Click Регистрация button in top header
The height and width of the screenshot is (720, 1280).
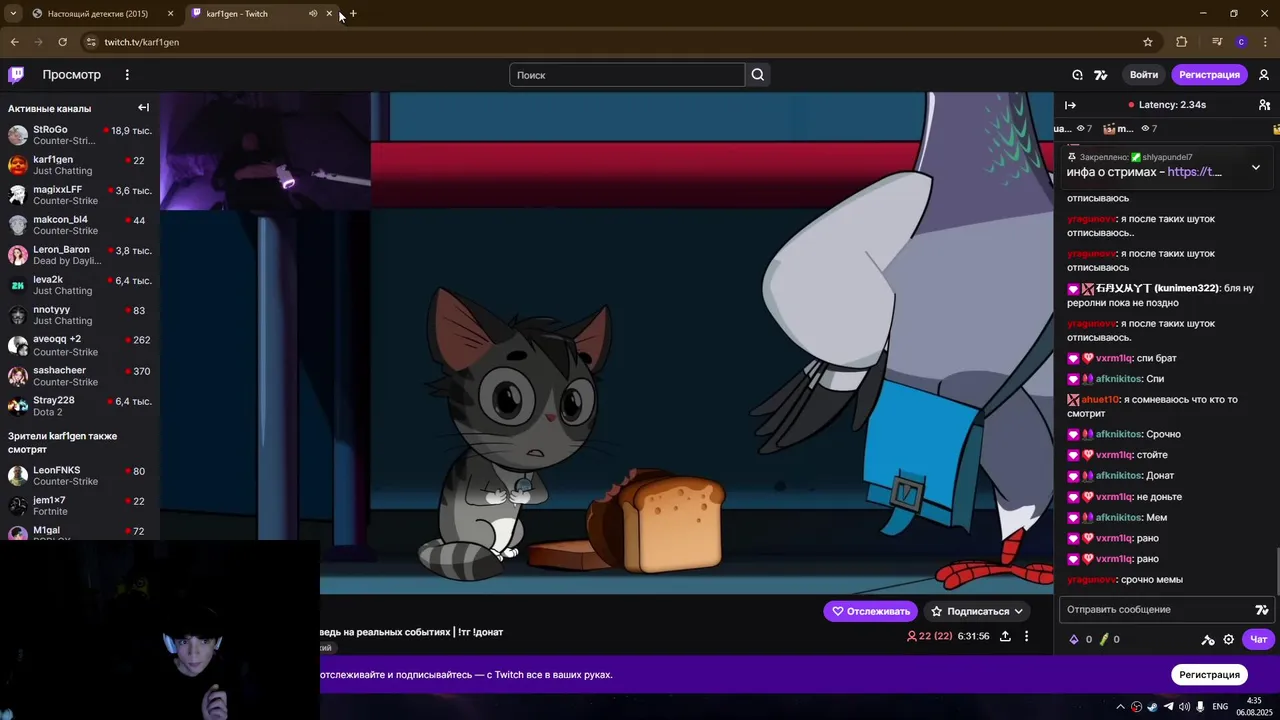1209,75
